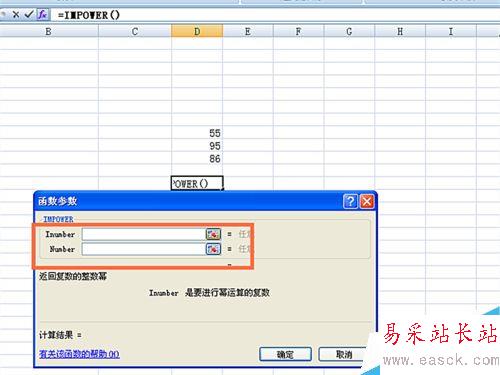Confirm formula with the checkmark icon
Viewport: 500px width, 375px height.
tap(29, 14)
